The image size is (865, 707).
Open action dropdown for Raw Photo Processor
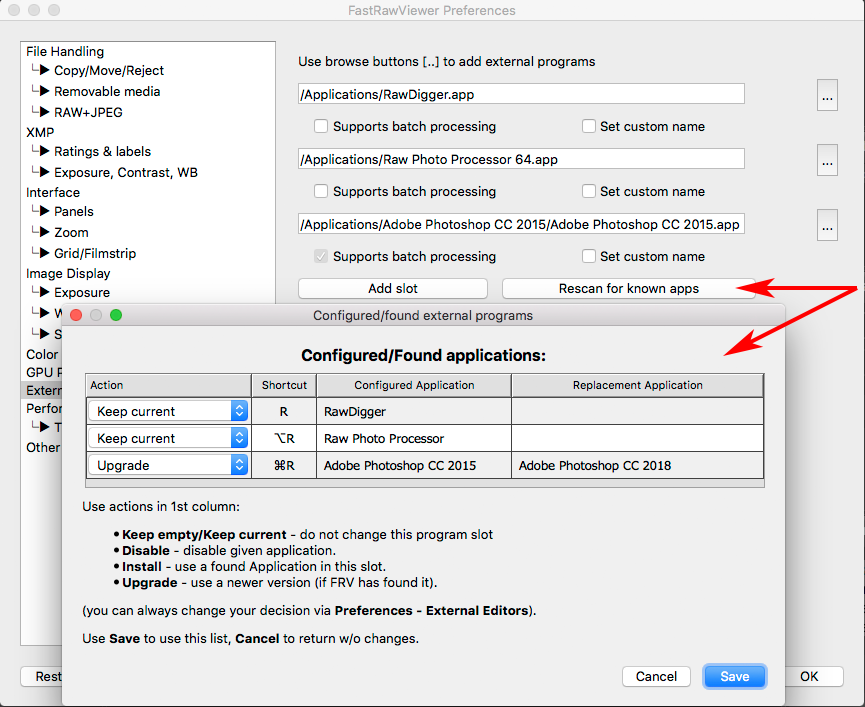168,438
